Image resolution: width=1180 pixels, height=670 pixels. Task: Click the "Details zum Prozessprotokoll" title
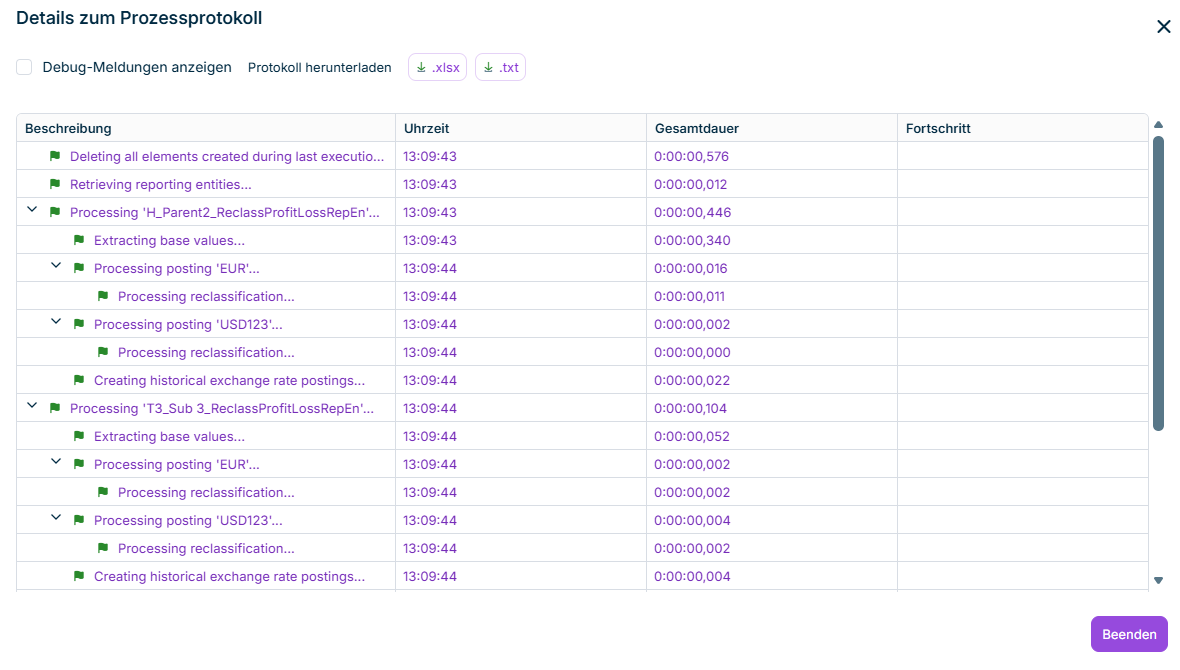[139, 18]
